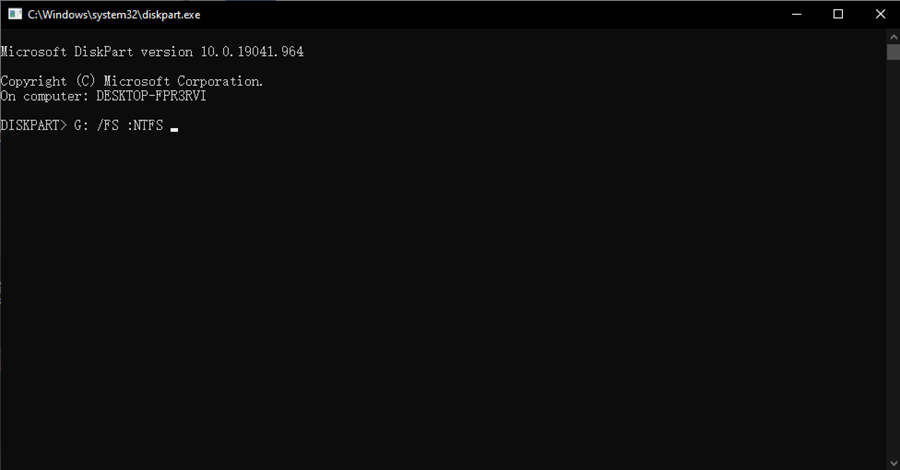Click the On computer: label
Viewport: 900px width, 470px height.
point(44,96)
